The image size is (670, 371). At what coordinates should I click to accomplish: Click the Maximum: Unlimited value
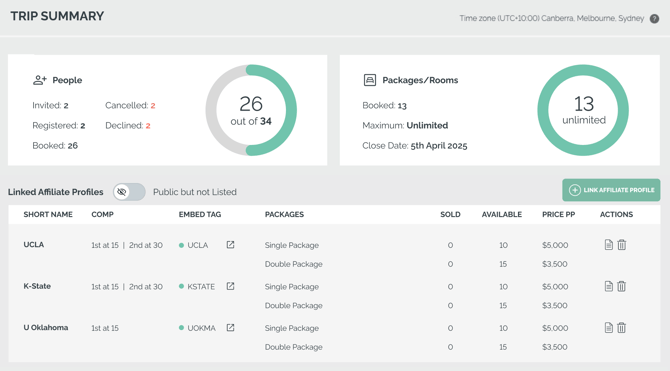(x=405, y=126)
